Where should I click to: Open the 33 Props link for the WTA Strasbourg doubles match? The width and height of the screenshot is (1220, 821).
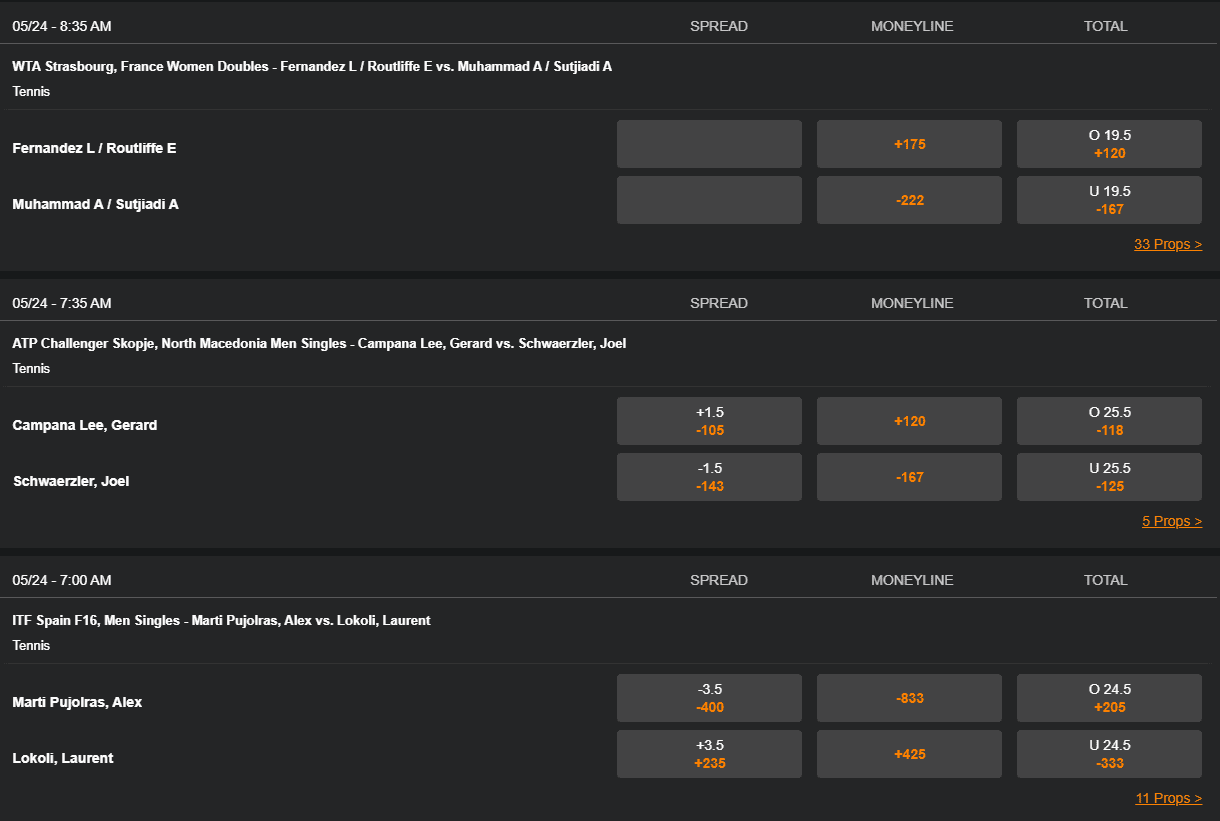pyautogui.click(x=1168, y=243)
